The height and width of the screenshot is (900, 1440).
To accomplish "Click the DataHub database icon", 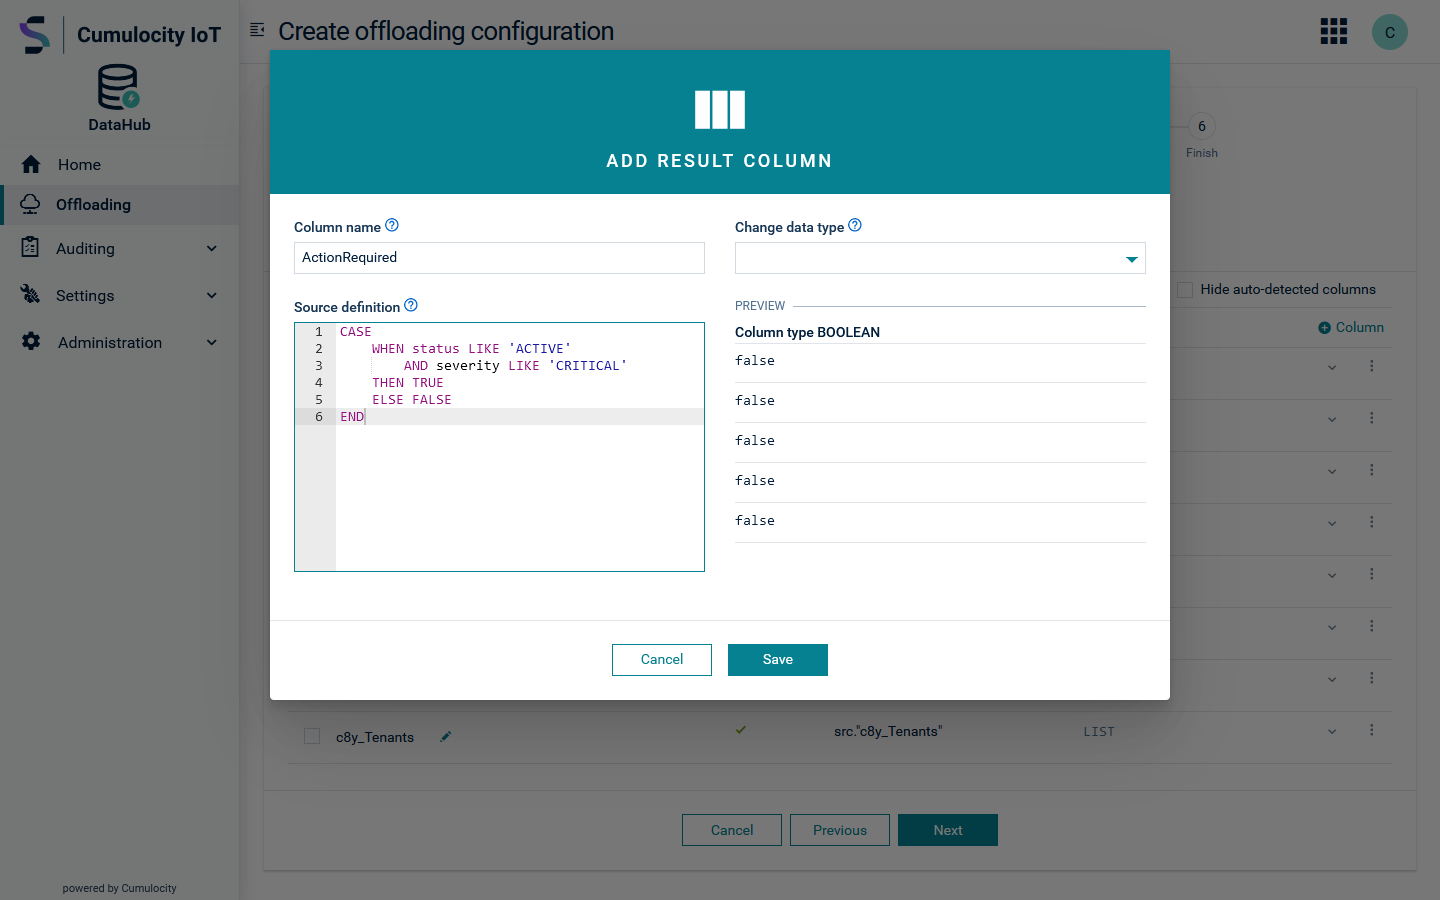I will coord(118,87).
